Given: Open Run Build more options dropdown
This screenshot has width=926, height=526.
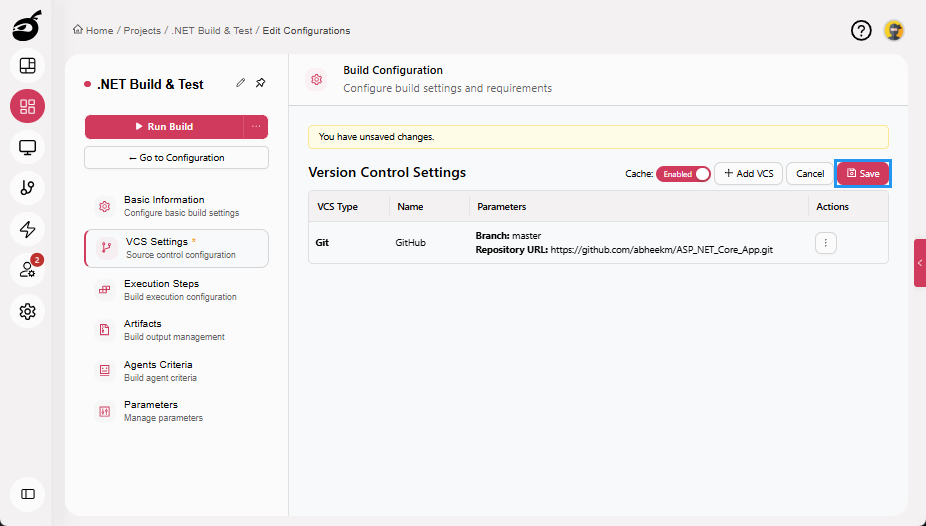Looking at the screenshot, I should [x=256, y=126].
